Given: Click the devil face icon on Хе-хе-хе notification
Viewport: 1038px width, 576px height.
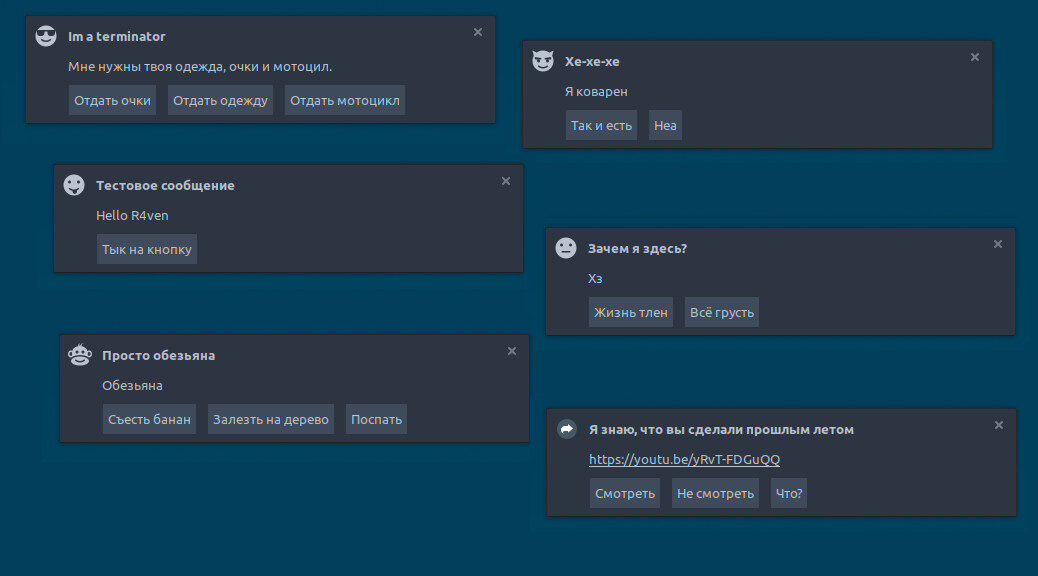Looking at the screenshot, I should pyautogui.click(x=543, y=62).
